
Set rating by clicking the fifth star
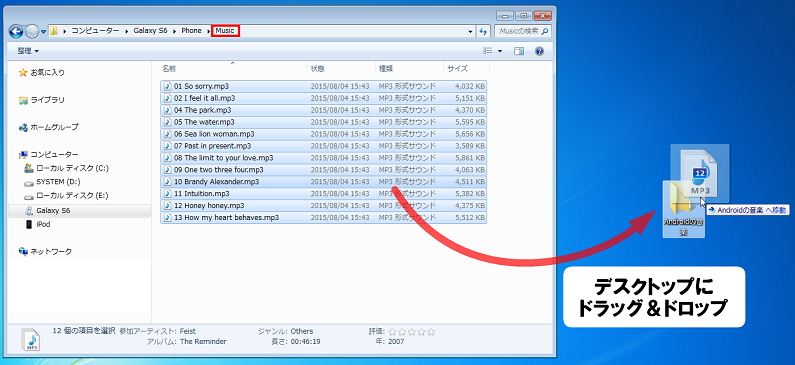click(431, 332)
